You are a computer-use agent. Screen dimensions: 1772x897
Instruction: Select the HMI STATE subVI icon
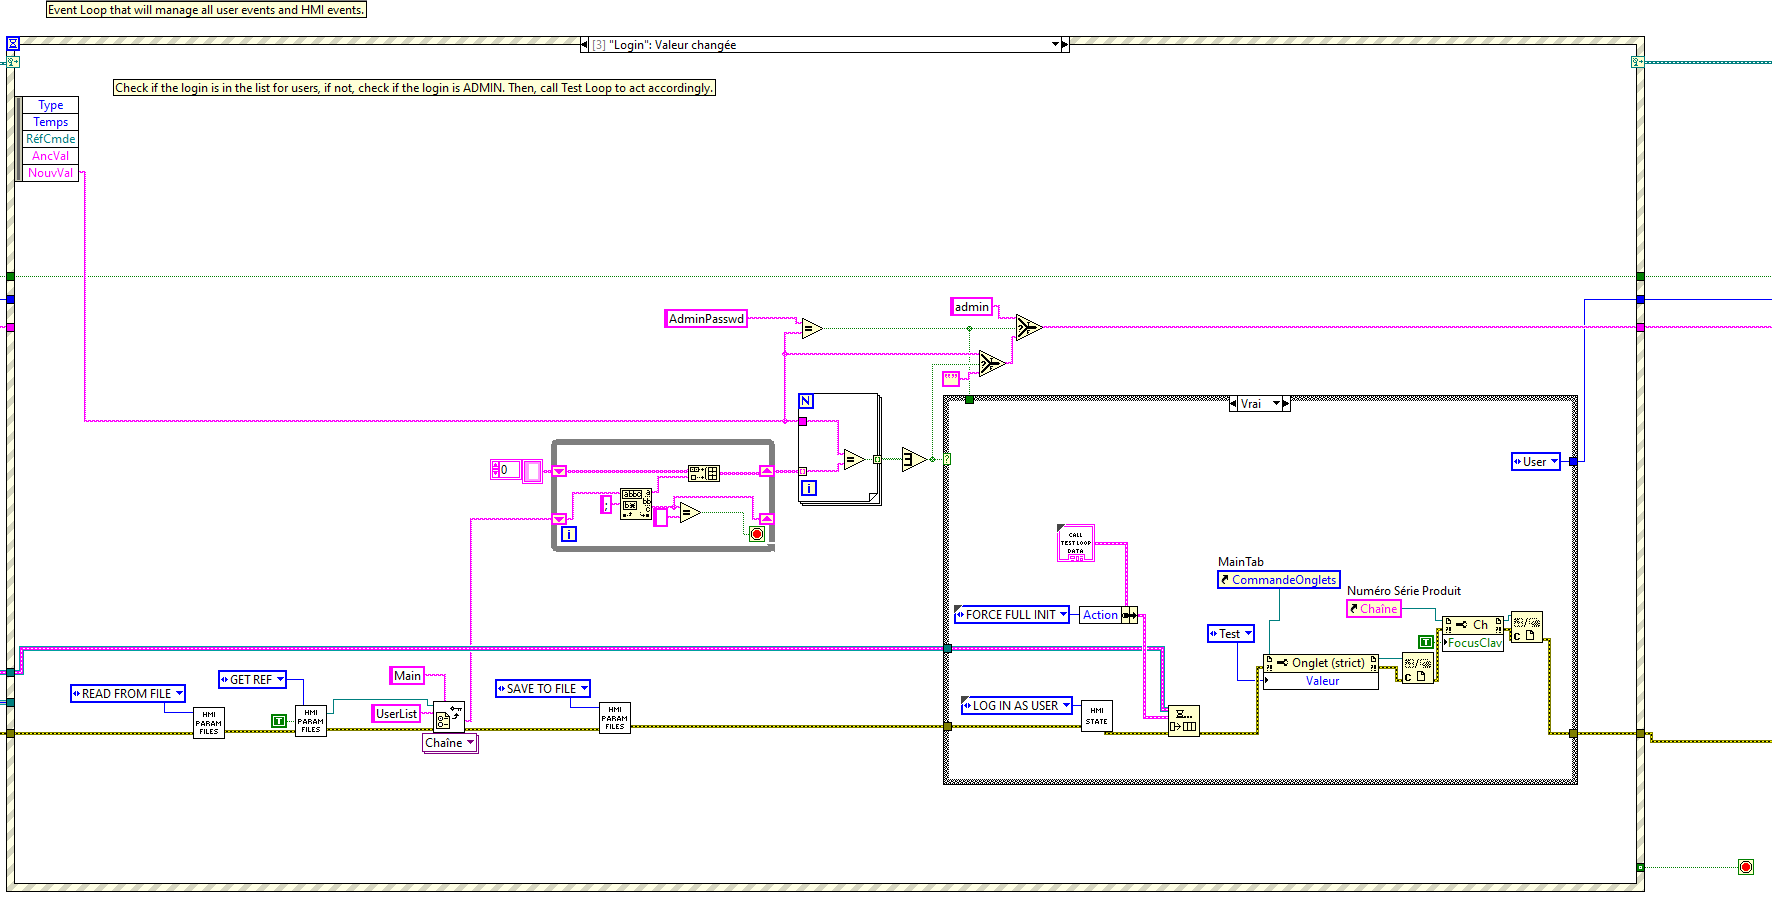click(1097, 716)
